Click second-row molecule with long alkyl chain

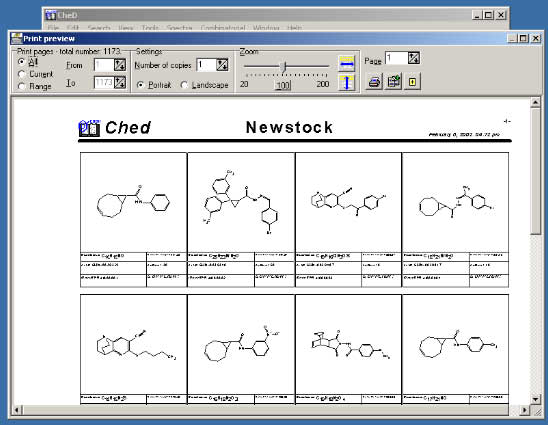point(136,344)
